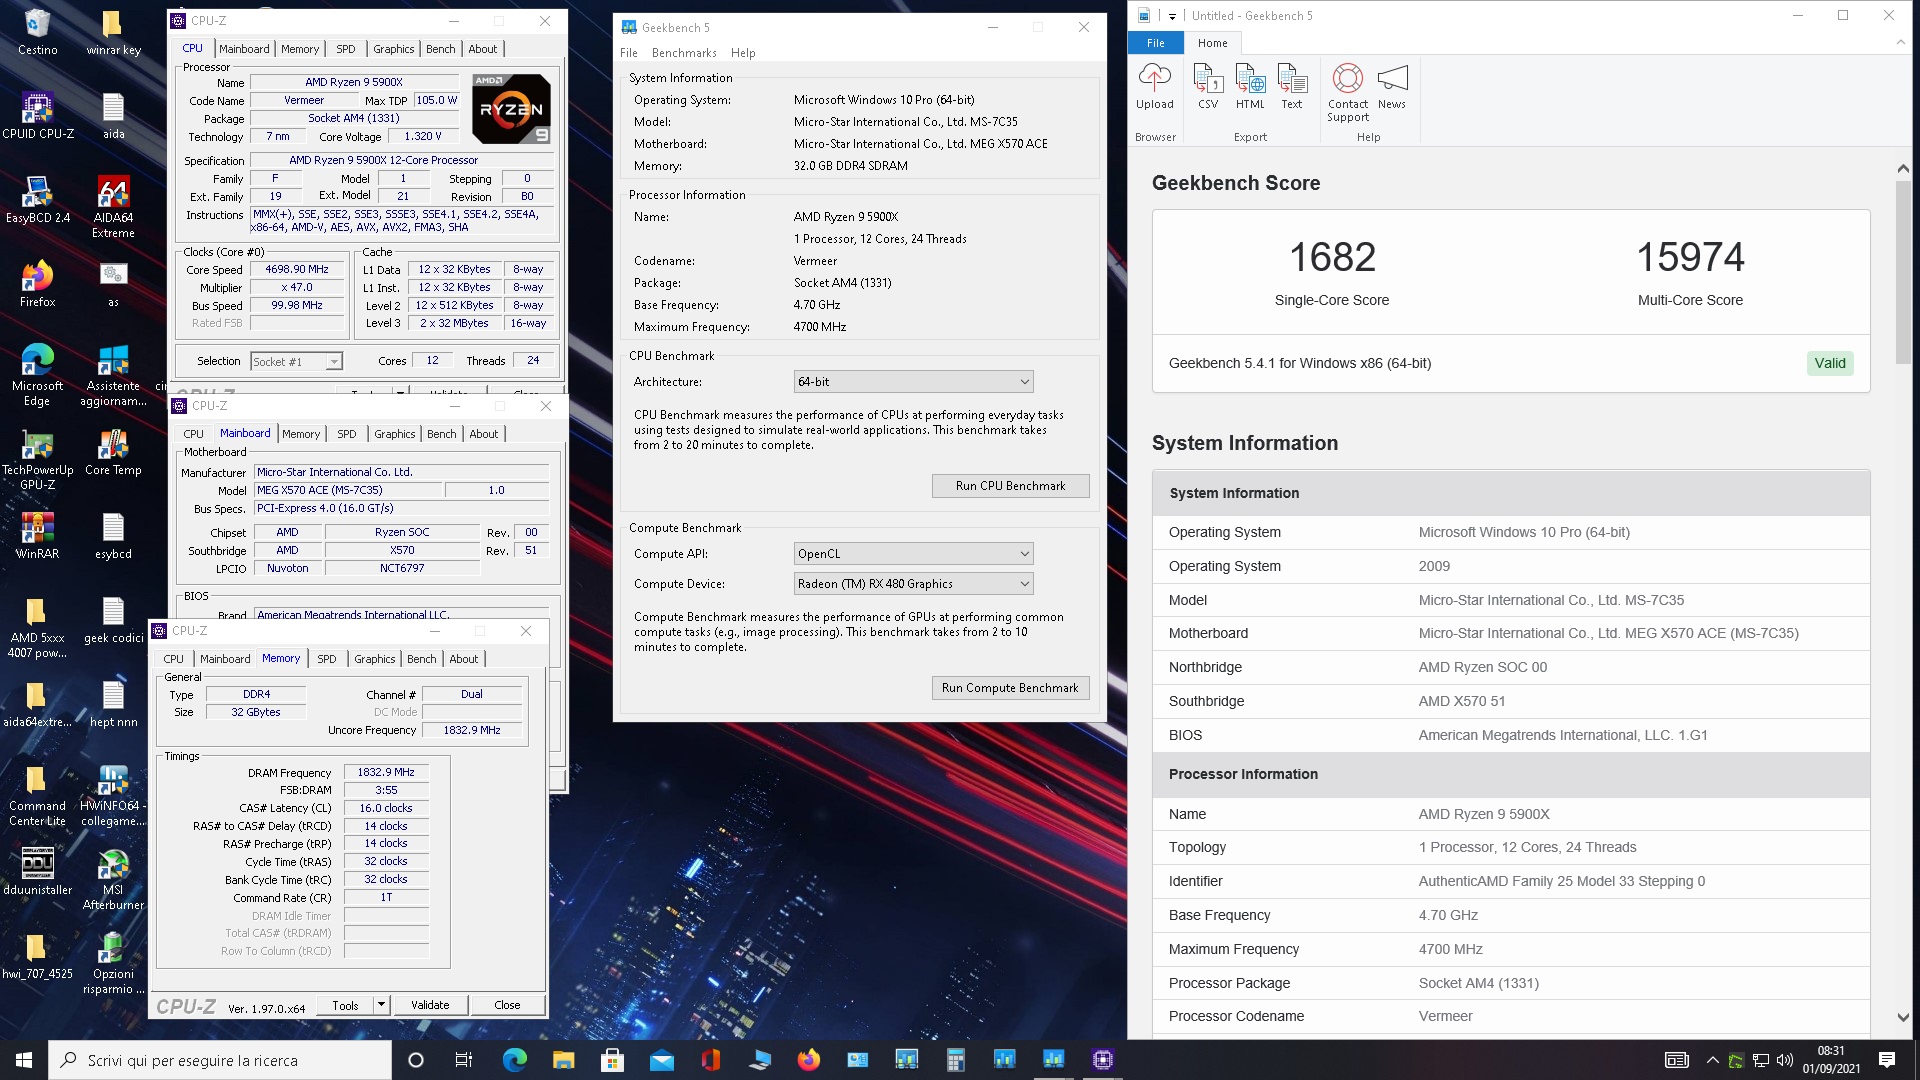The image size is (1920, 1080).
Task: Expand the Tools dropdown arrow in CPU-Z
Action: [x=381, y=1005]
